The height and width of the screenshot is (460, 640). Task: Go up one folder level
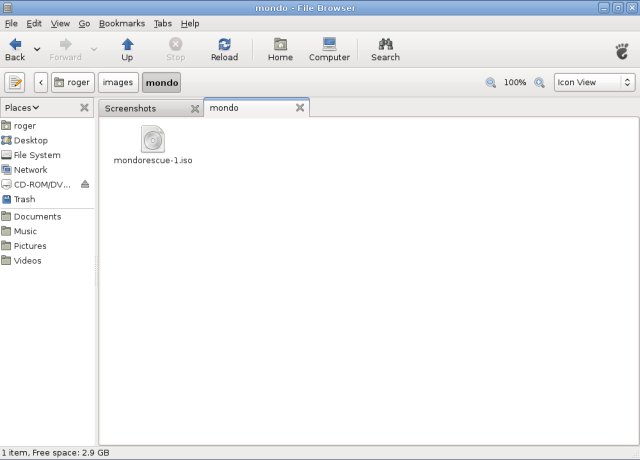[127, 49]
